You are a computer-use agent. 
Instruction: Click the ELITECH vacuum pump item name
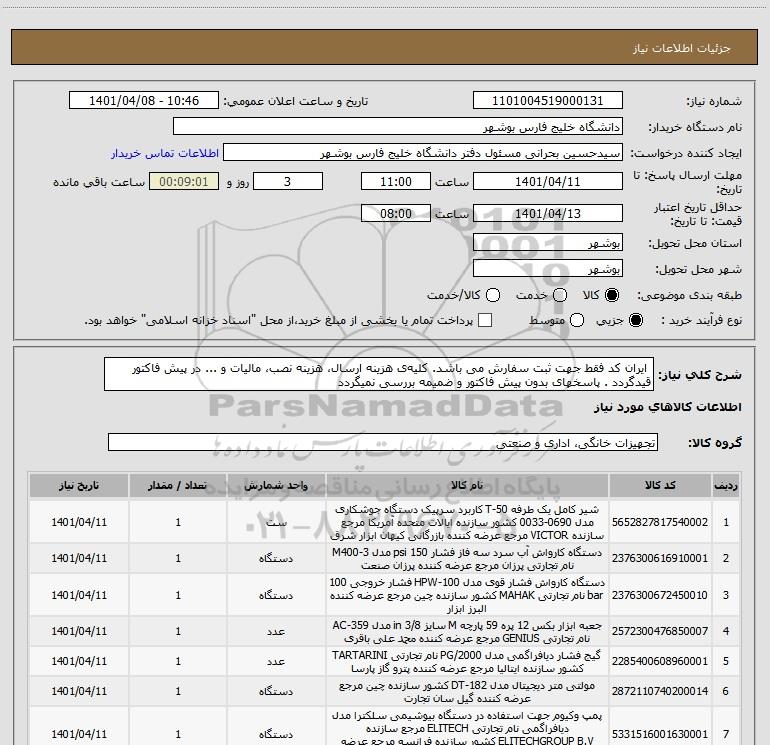coord(467,728)
